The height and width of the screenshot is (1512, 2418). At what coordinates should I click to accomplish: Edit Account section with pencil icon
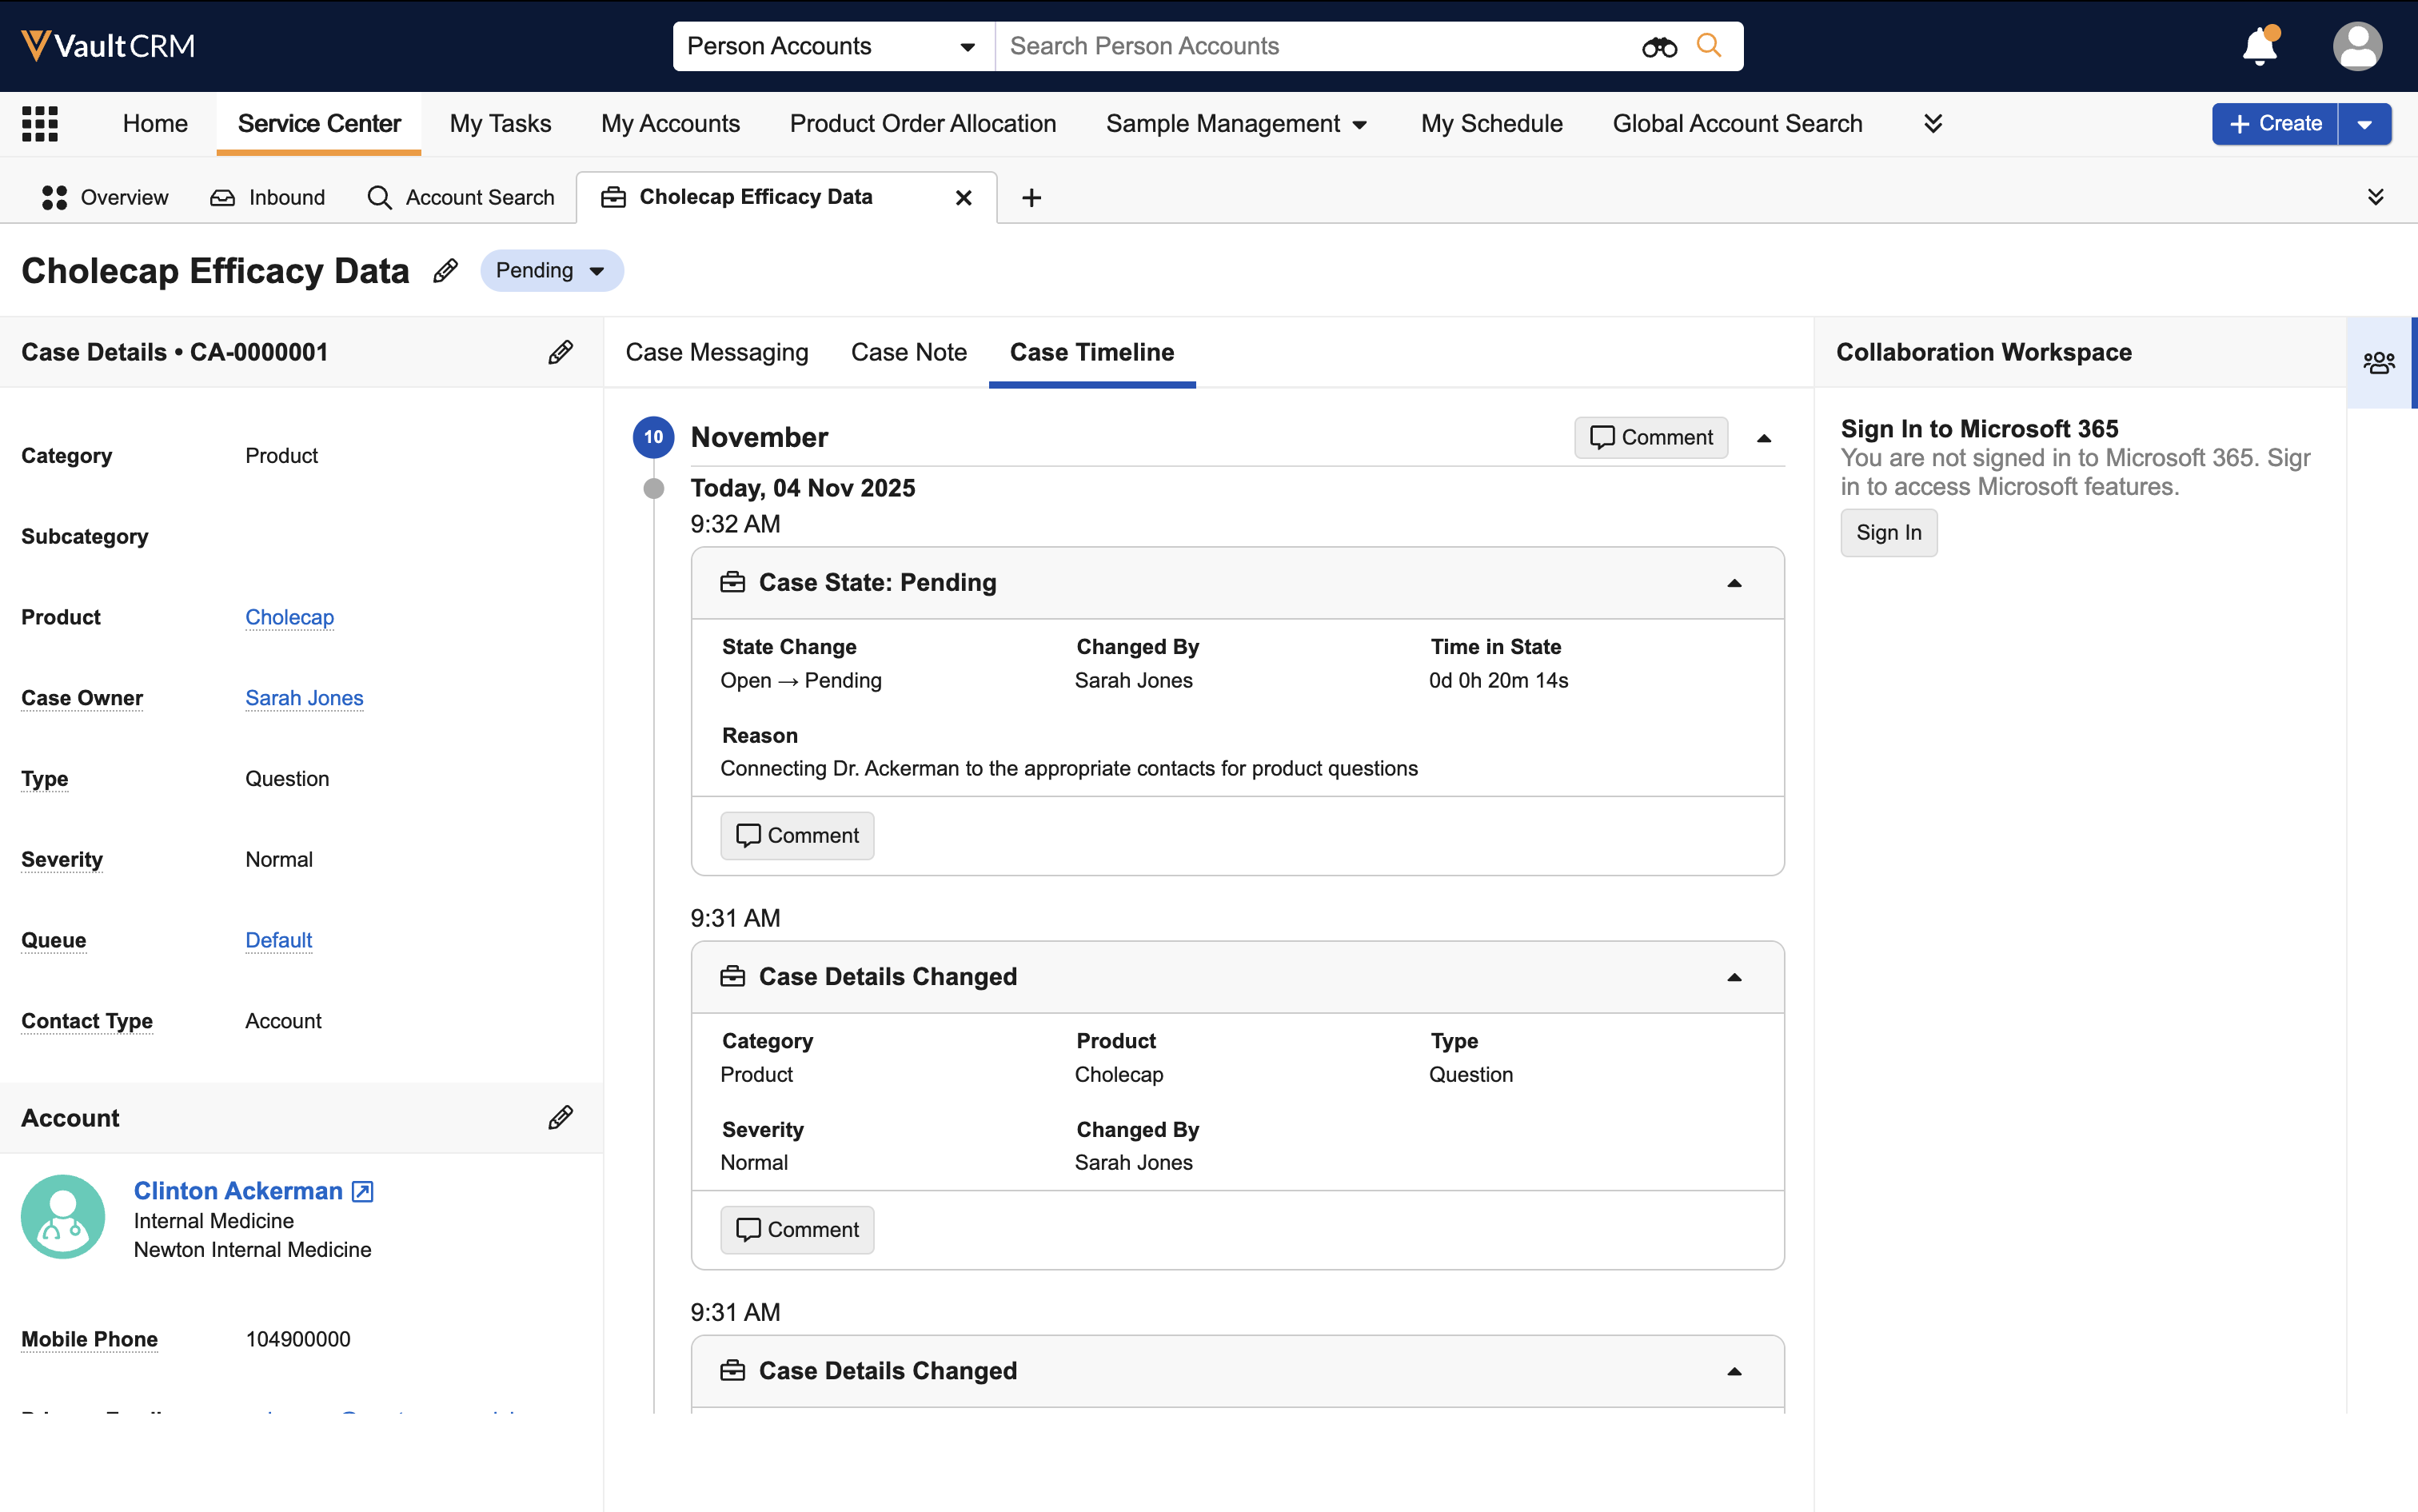tap(560, 1117)
